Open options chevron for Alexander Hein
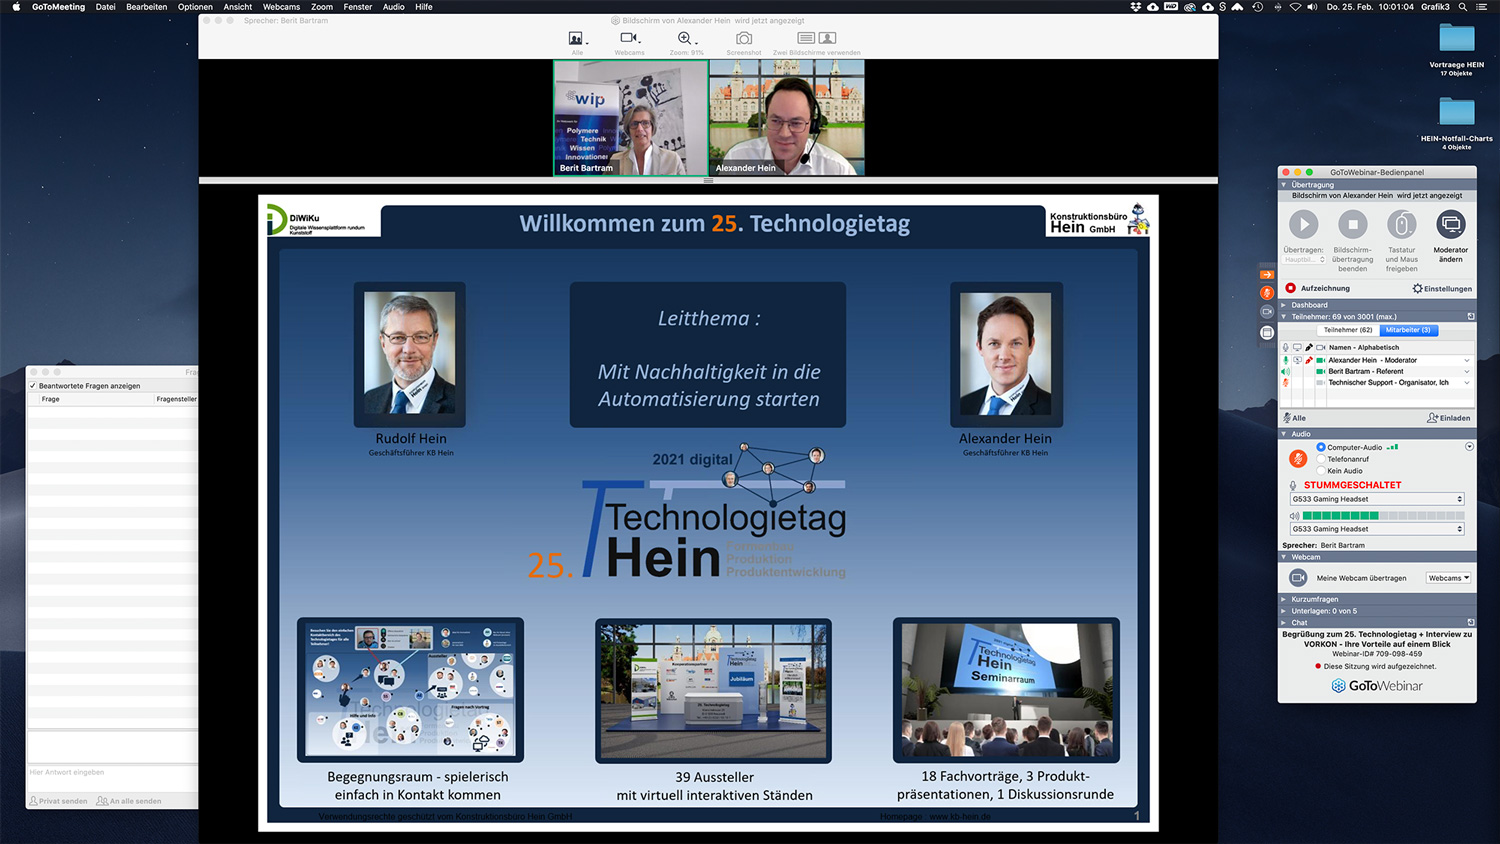Viewport: 1500px width, 844px height. tap(1467, 360)
